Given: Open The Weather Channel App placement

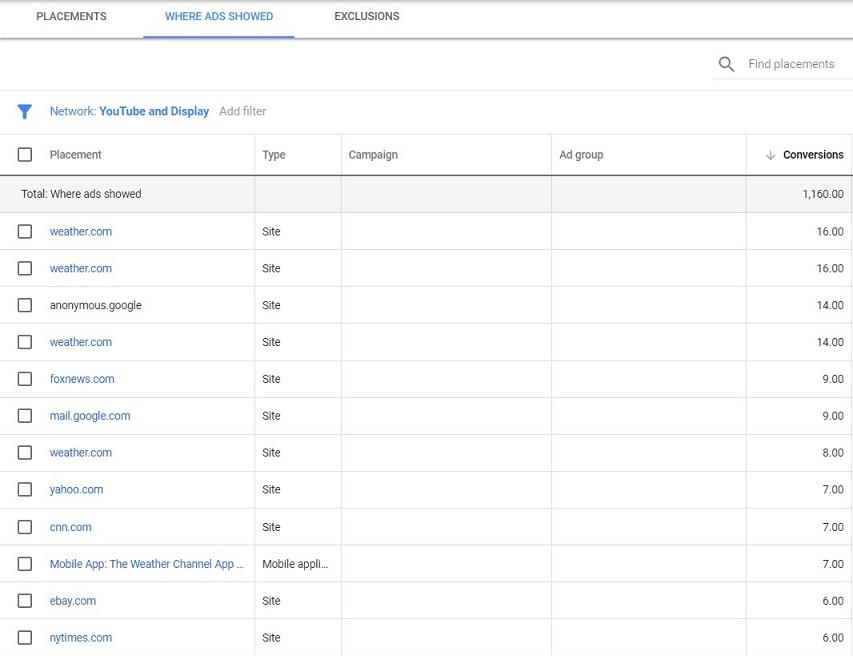Looking at the screenshot, I should [x=146, y=563].
